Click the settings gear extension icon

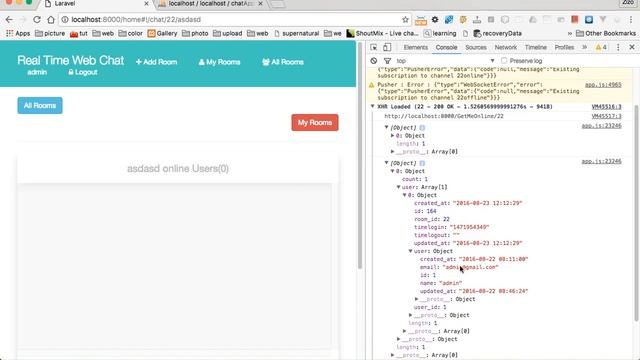[435, 20]
